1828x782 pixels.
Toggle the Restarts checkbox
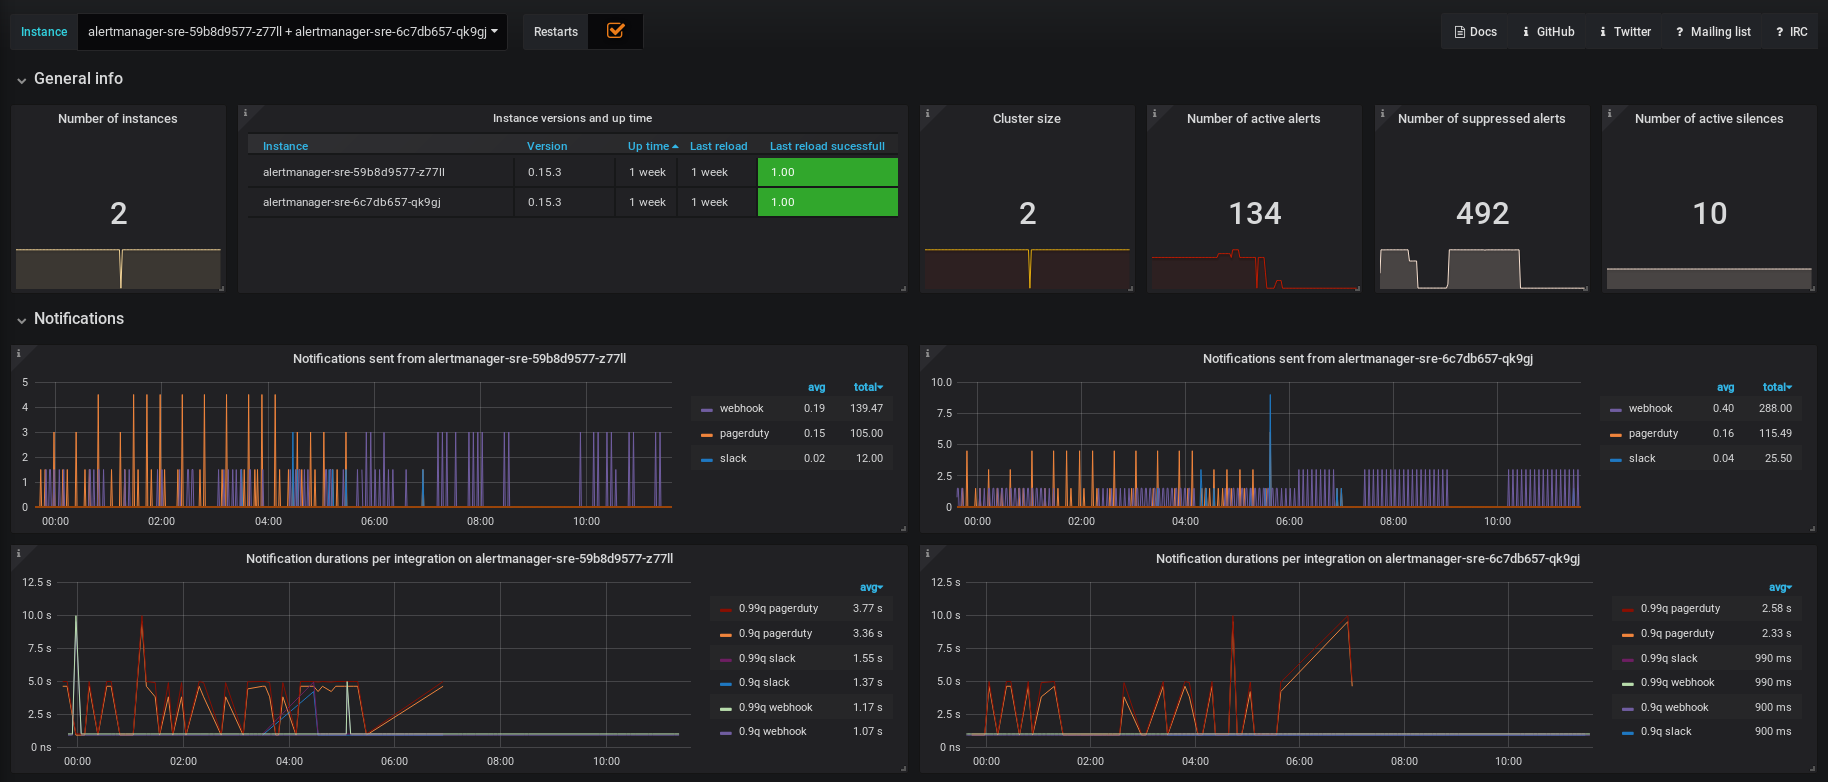coord(616,31)
